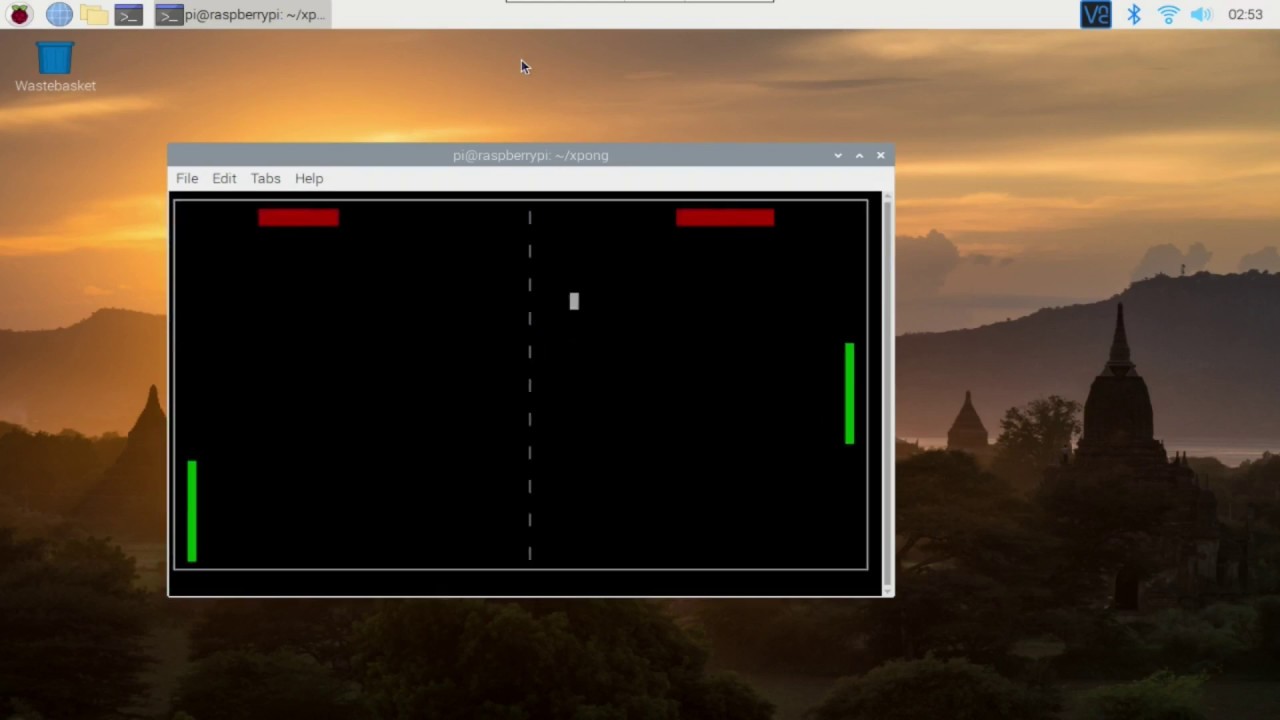Click the right green pong paddle

tap(849, 393)
